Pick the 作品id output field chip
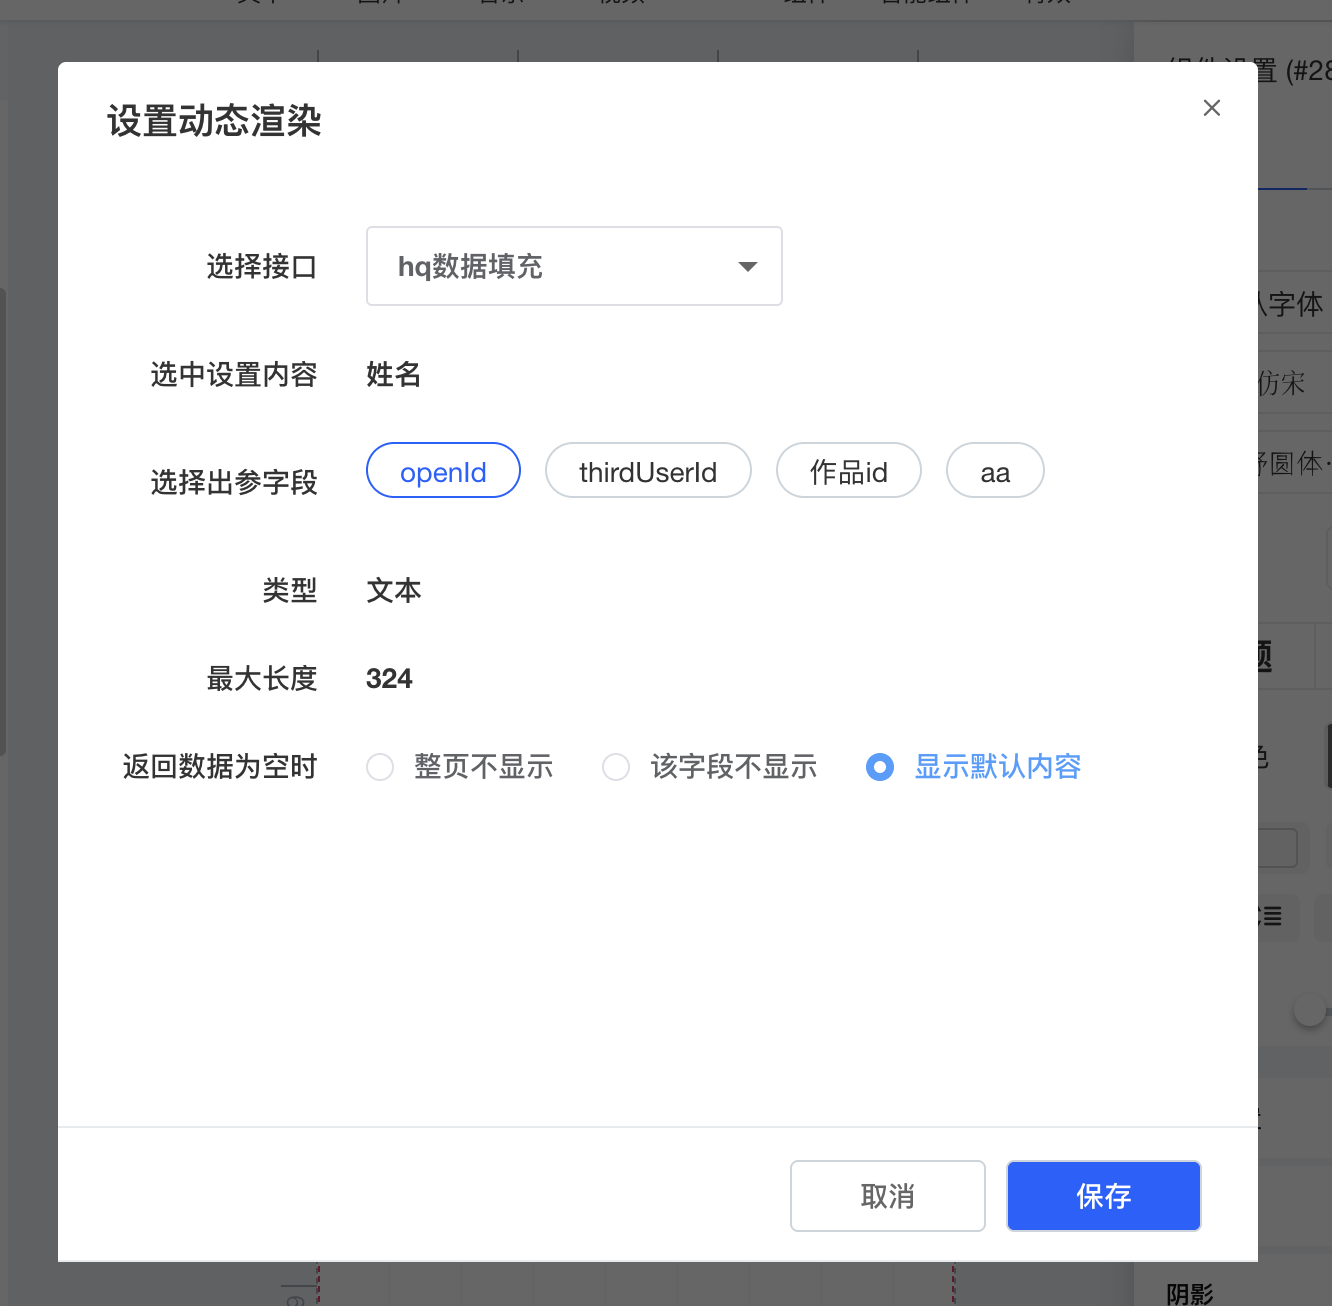 click(848, 471)
